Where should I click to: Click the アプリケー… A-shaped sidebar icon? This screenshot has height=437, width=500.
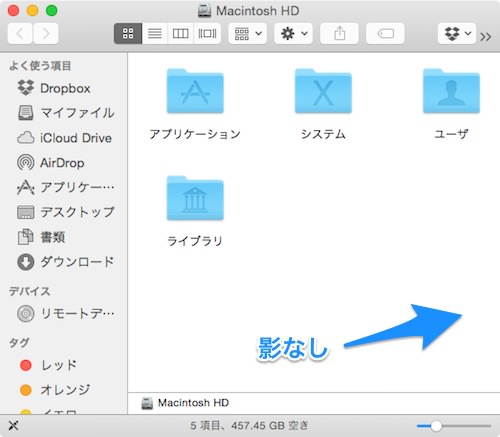[26, 187]
